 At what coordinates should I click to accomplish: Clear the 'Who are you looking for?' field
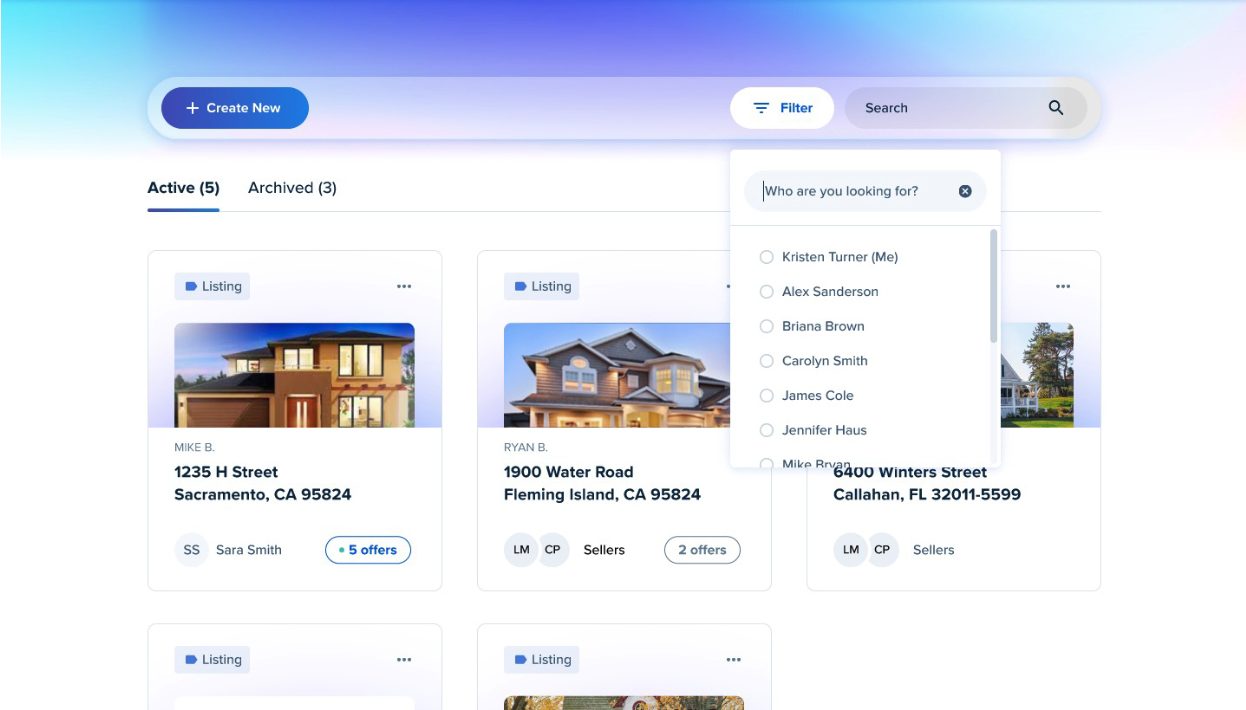(965, 191)
